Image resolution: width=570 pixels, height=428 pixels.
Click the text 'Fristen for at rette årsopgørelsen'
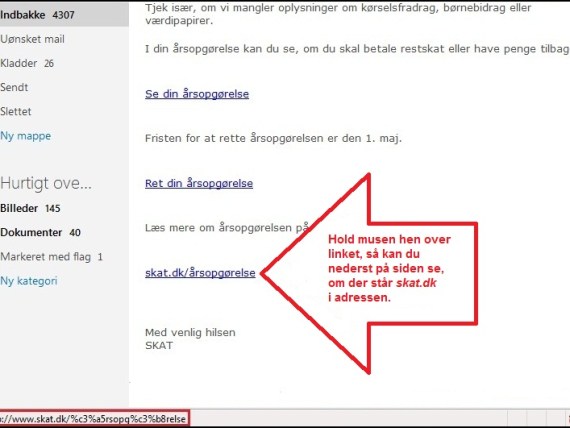[x=234, y=138]
